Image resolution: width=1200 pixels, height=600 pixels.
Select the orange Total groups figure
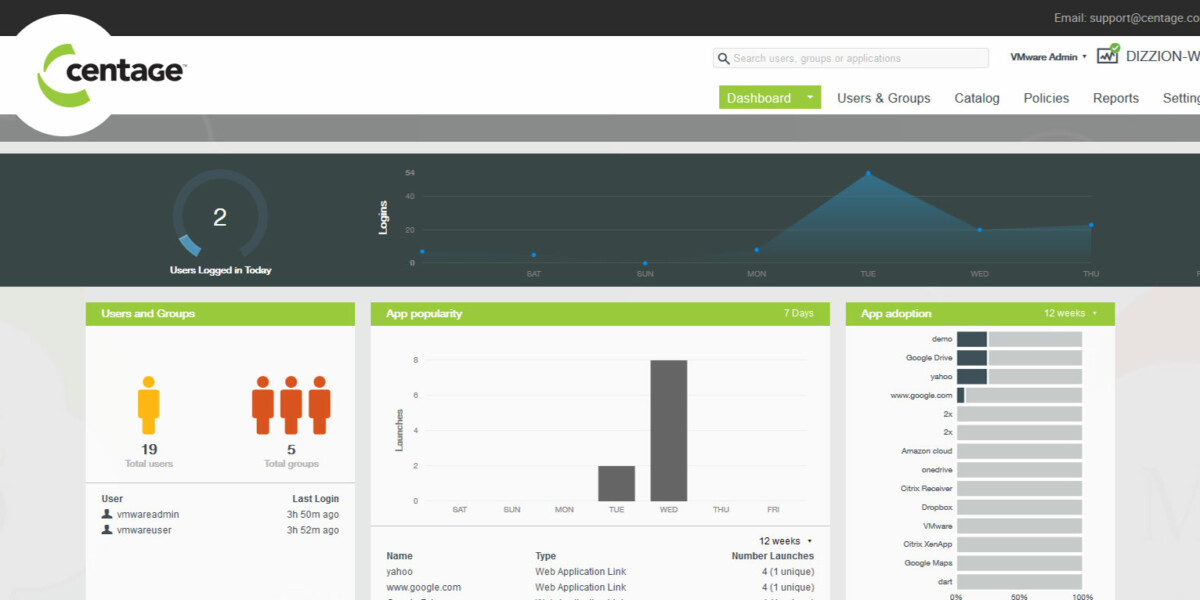[291, 405]
